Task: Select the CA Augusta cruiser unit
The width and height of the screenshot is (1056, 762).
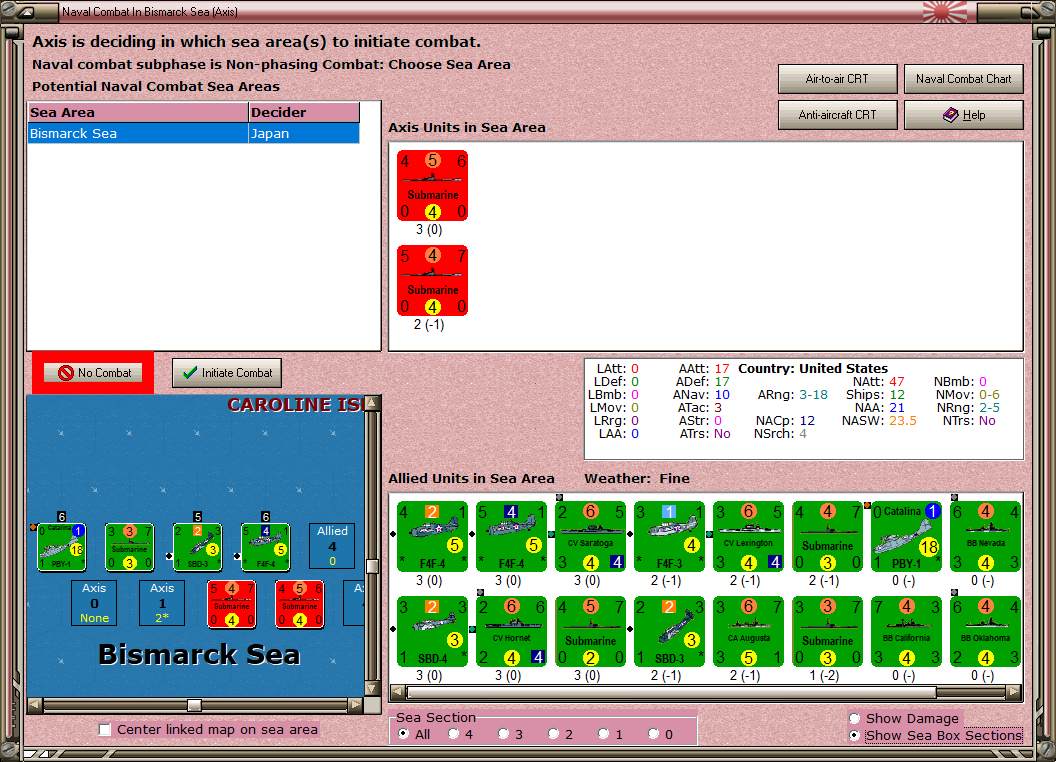Action: click(748, 631)
